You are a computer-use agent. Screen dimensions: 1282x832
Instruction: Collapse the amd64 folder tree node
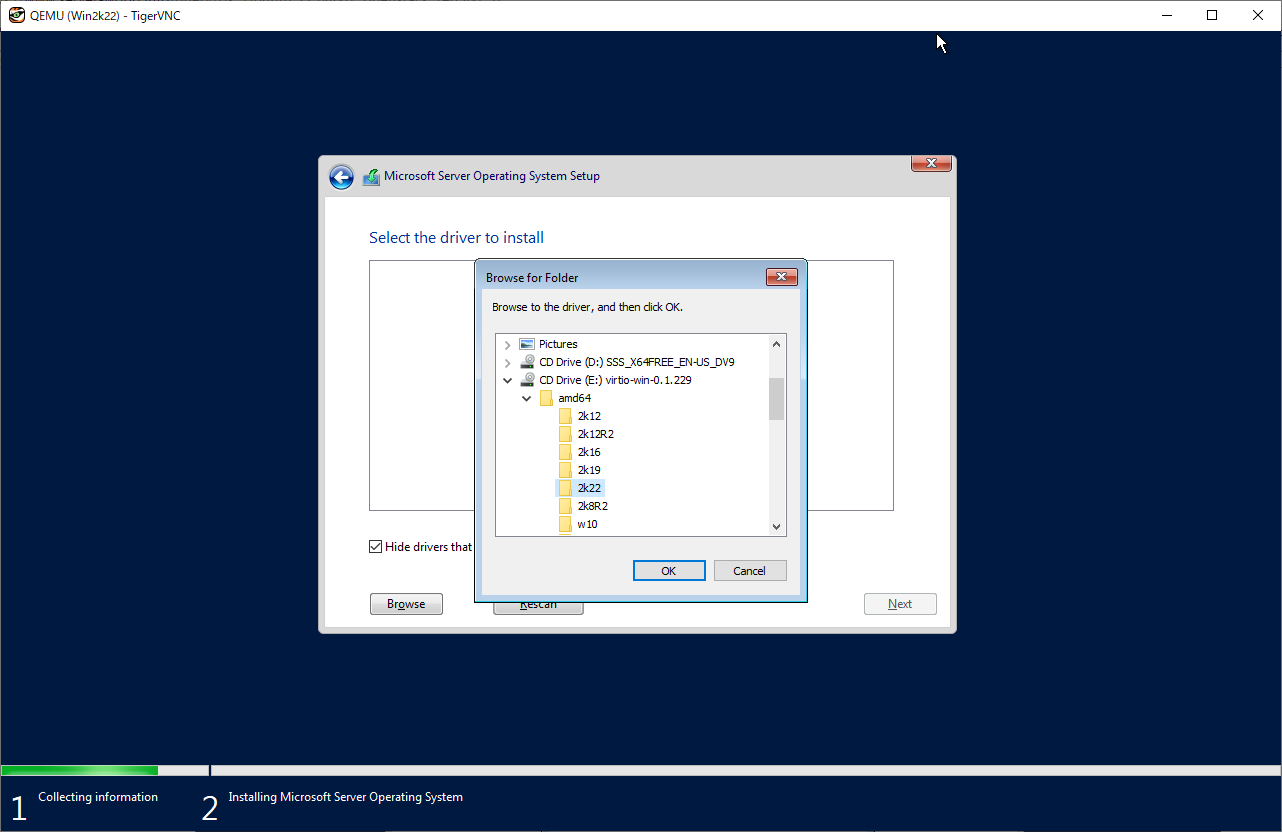[527, 398]
